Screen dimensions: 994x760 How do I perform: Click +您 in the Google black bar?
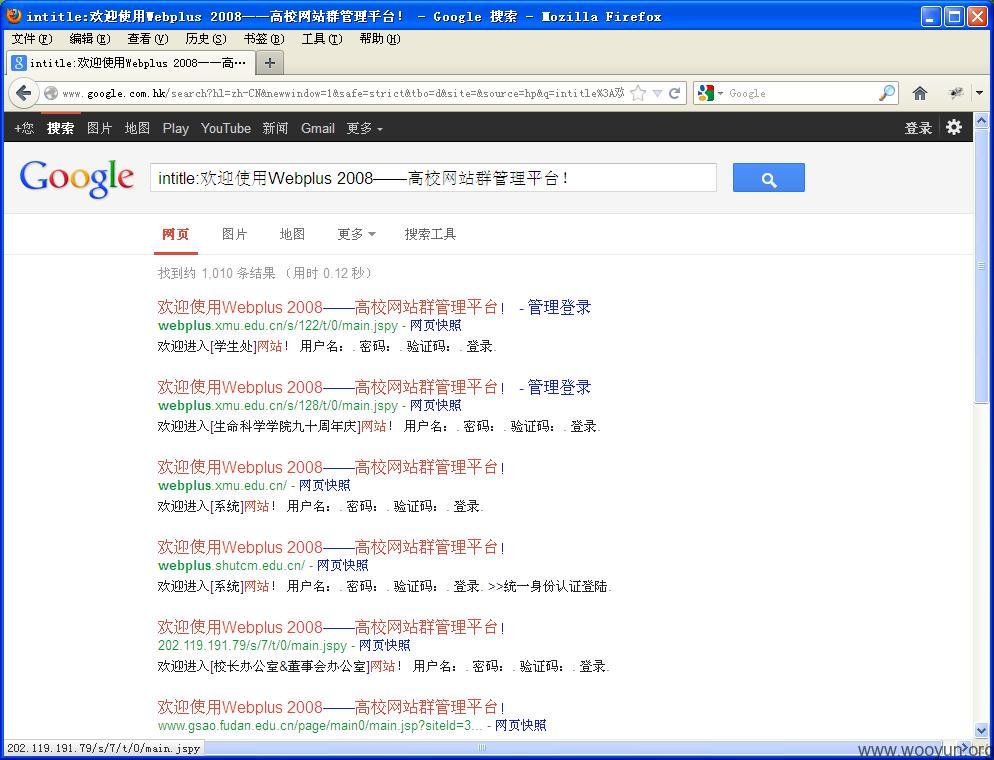(24, 128)
